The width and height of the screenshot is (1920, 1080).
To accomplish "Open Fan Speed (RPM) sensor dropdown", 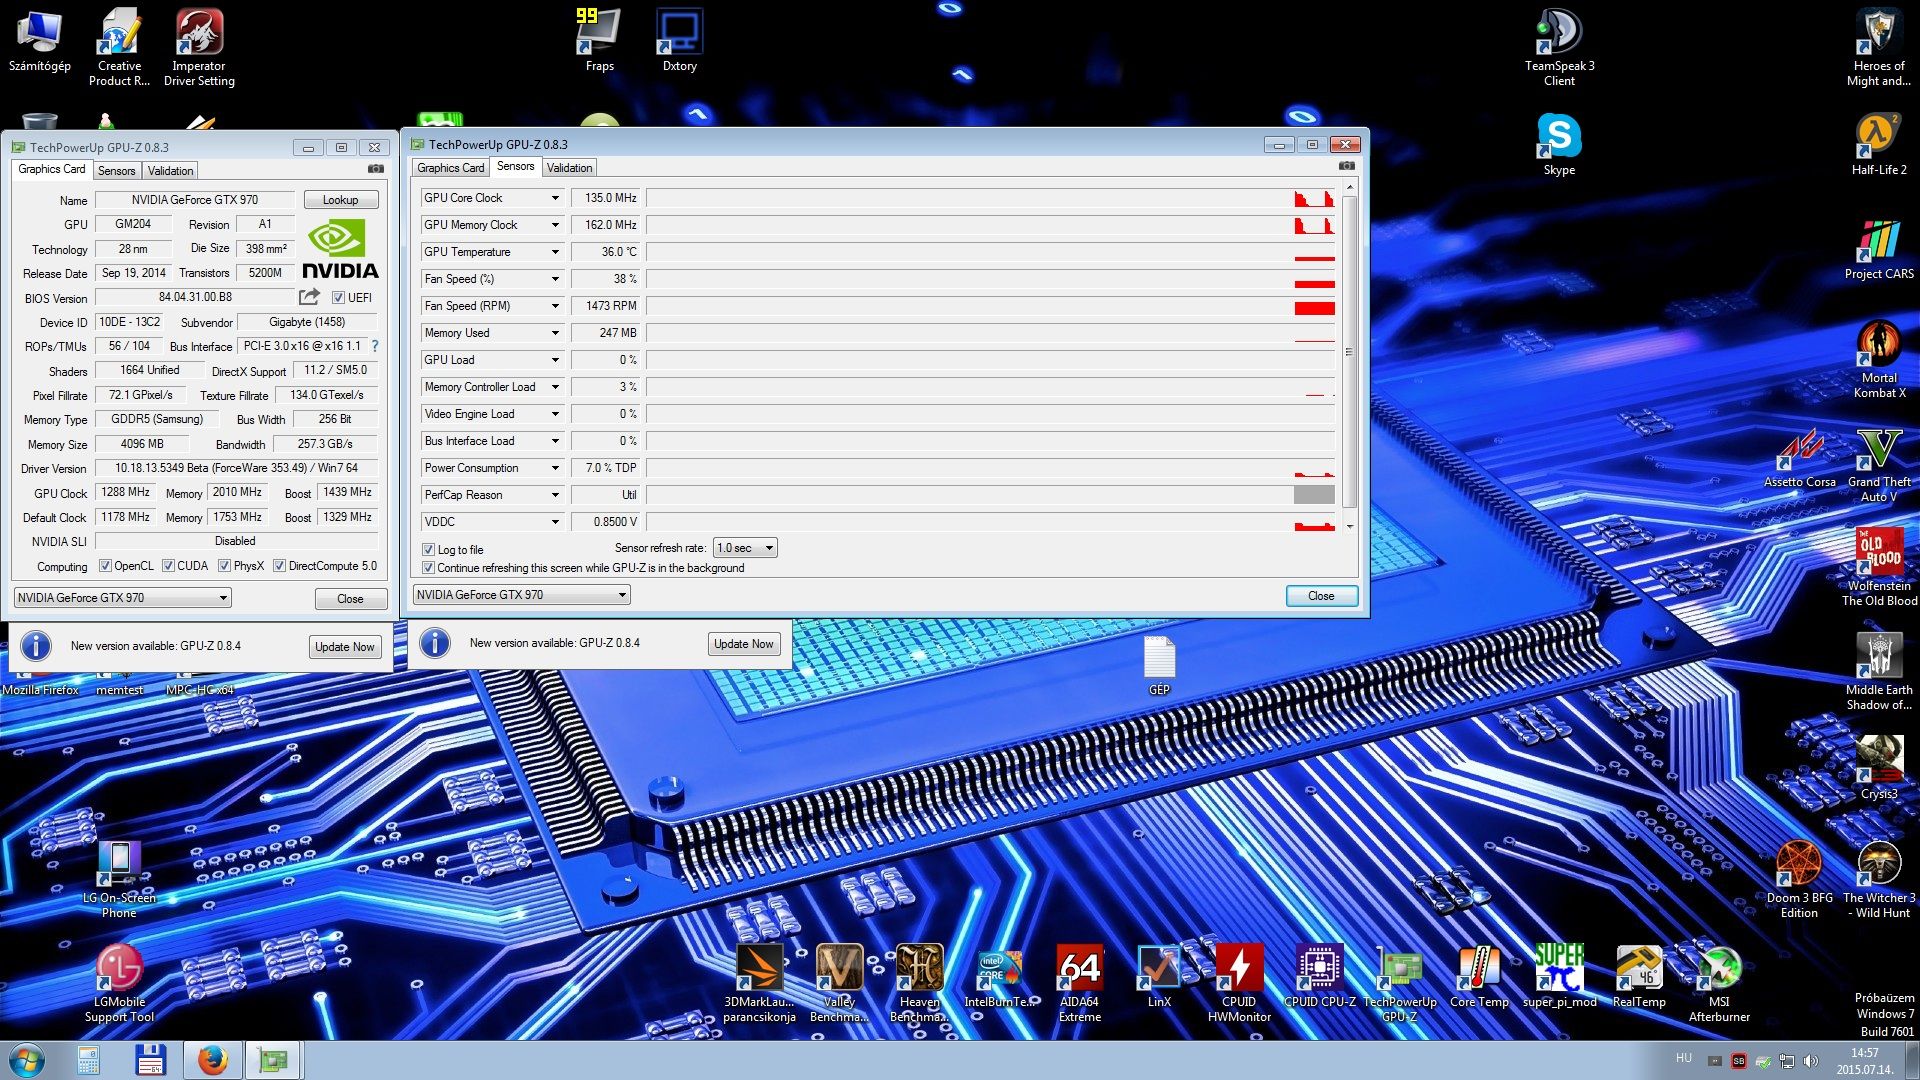I will pyautogui.click(x=555, y=306).
